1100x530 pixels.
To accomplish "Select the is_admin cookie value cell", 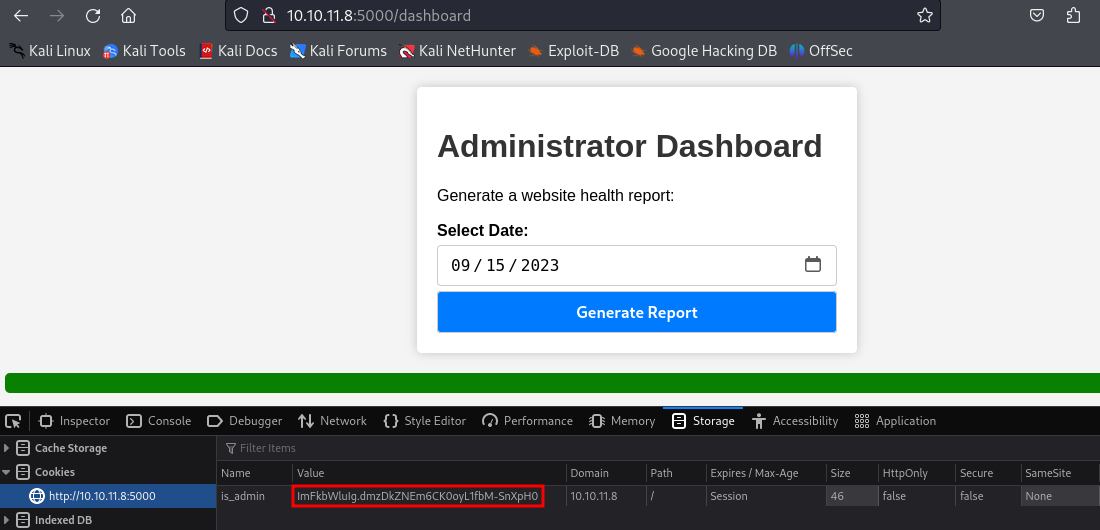I will pyautogui.click(x=418, y=496).
